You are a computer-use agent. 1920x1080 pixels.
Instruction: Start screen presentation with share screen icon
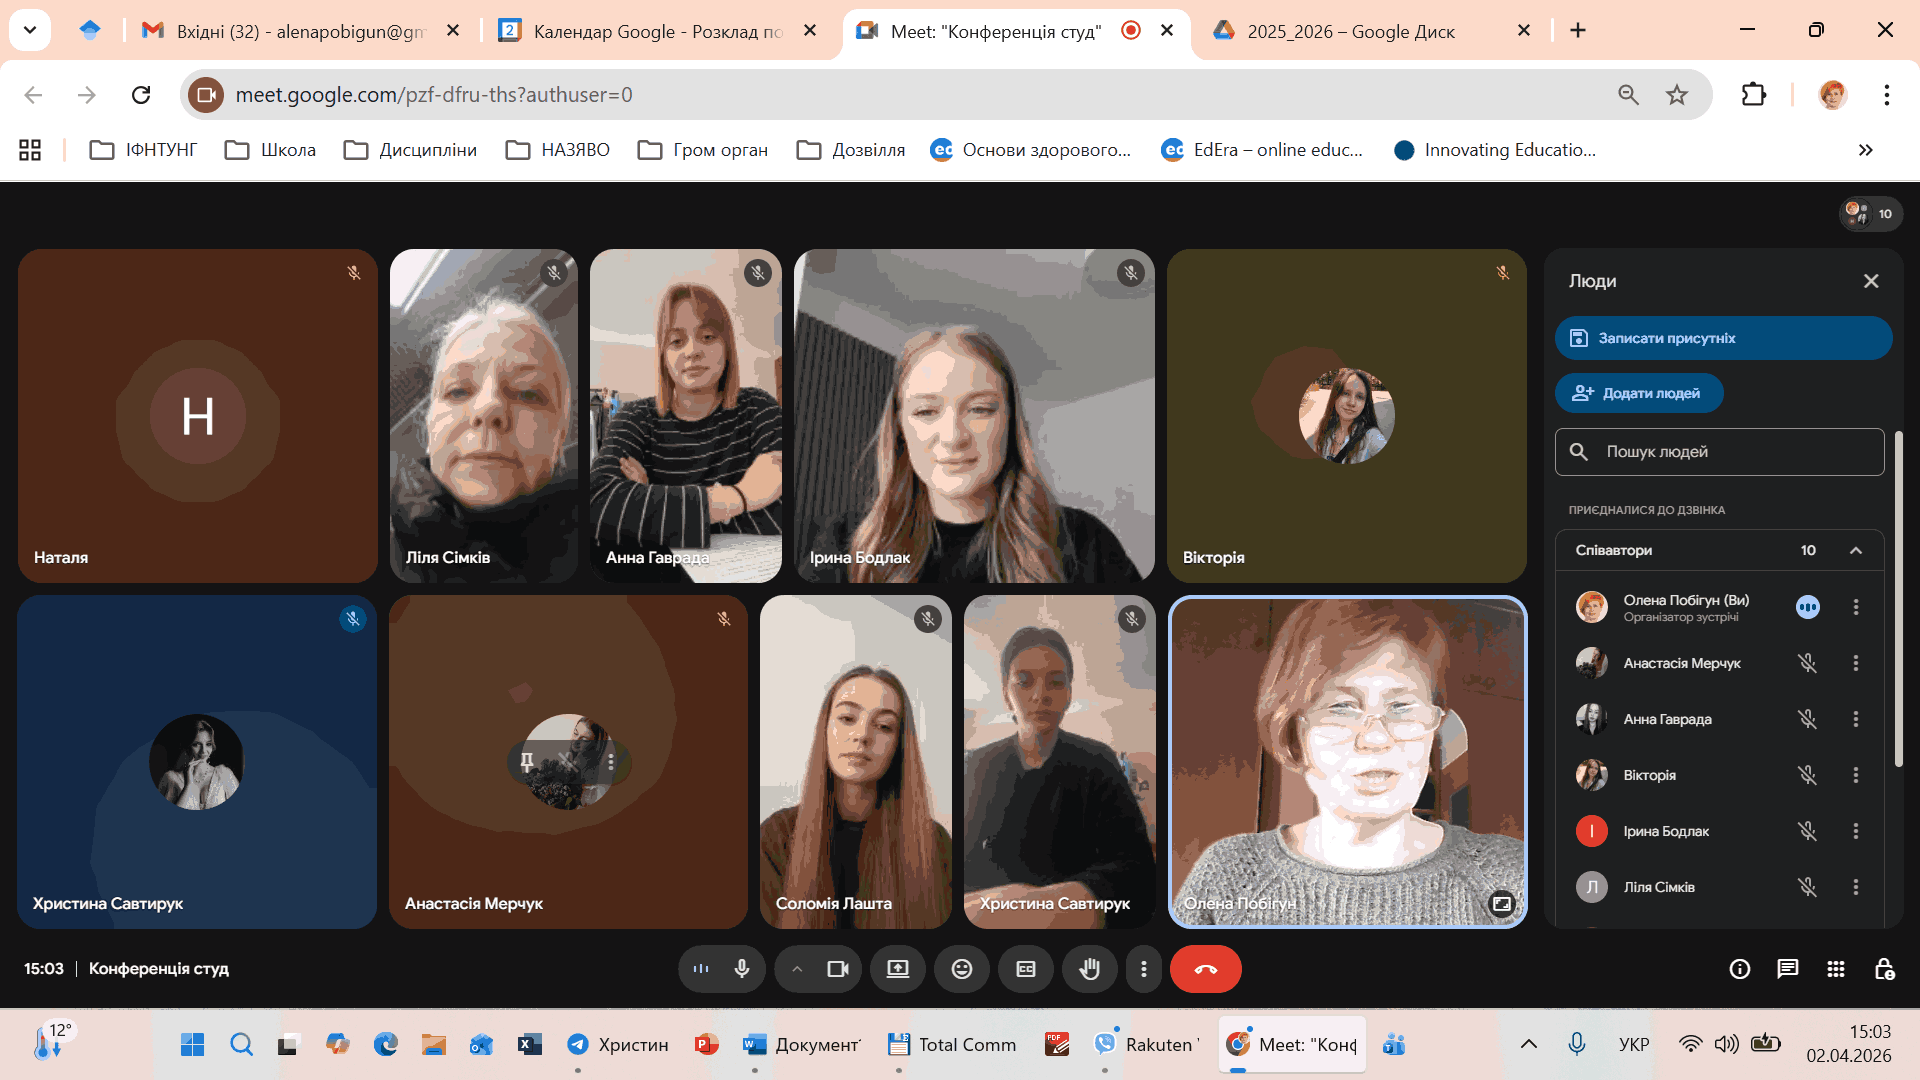coord(897,969)
